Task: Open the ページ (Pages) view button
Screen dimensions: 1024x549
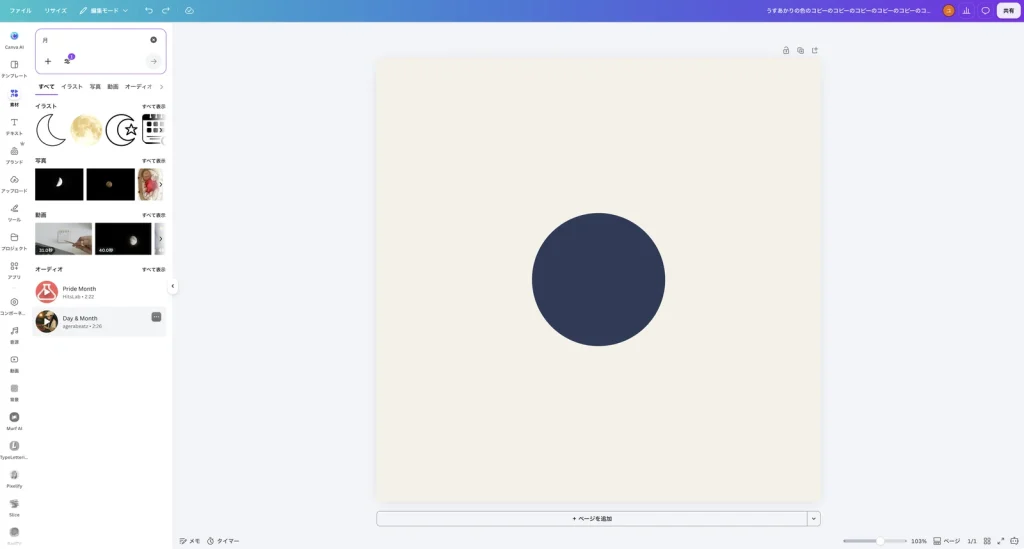Action: point(947,541)
